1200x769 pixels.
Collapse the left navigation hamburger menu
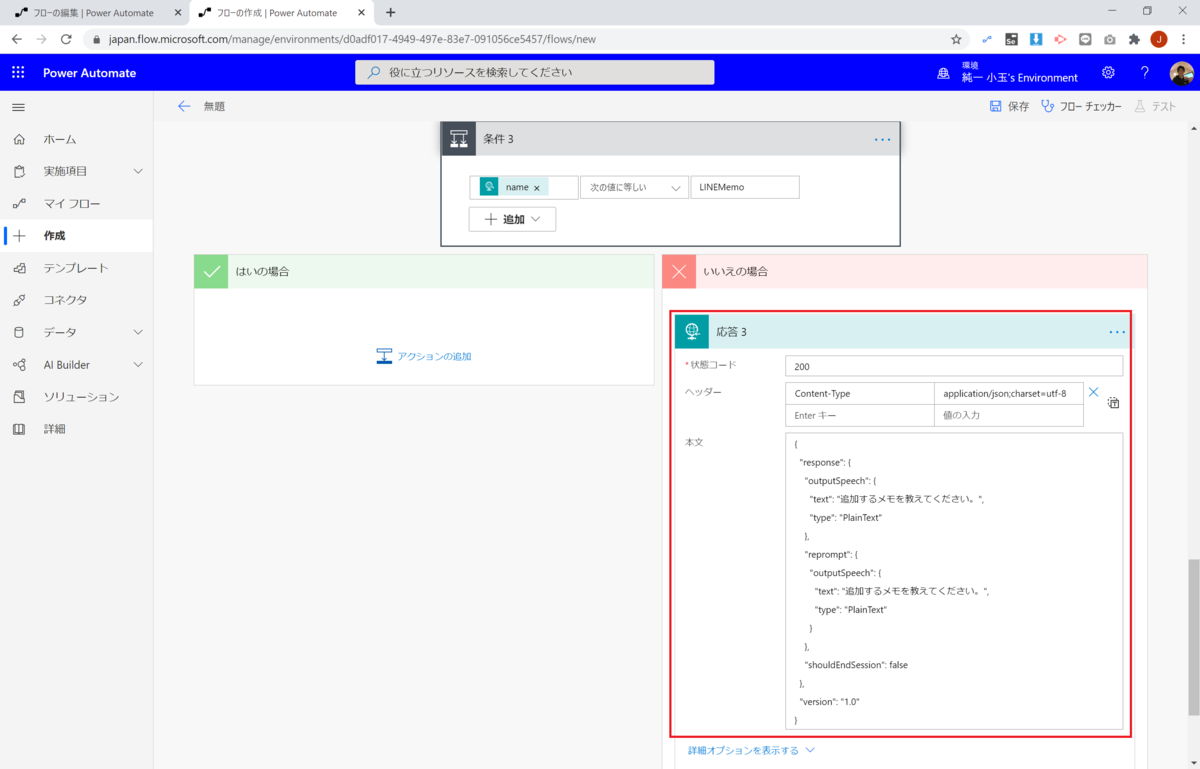pyautogui.click(x=18, y=107)
